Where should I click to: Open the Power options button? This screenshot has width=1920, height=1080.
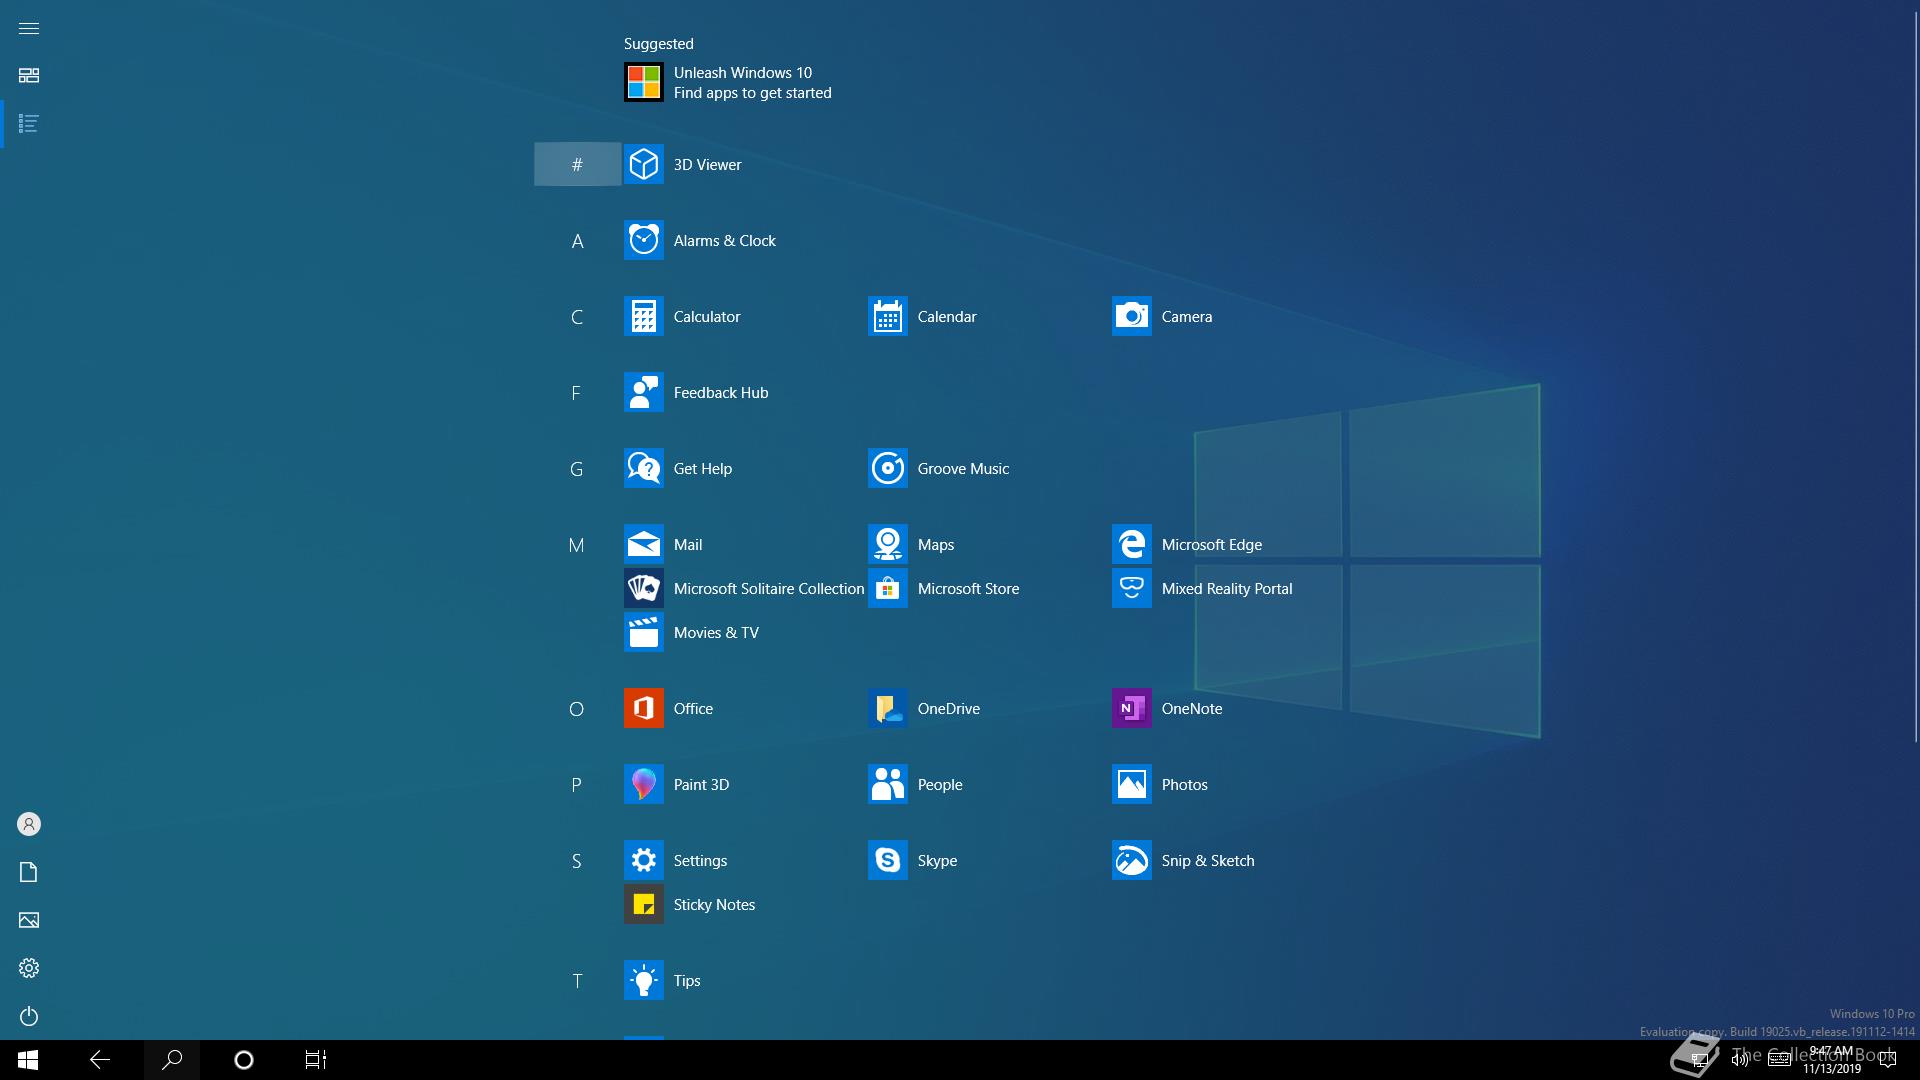(29, 1016)
